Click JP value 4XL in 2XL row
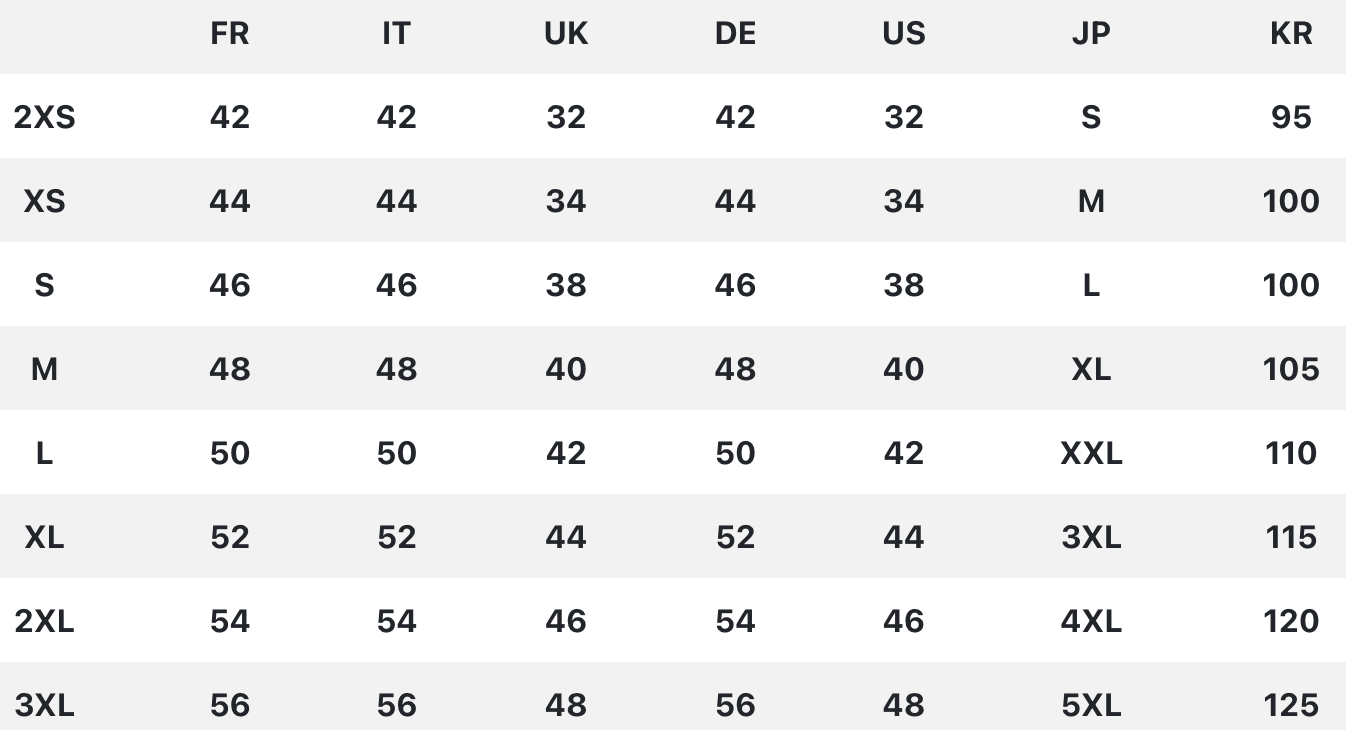This screenshot has width=1346, height=730. pyautogui.click(x=1091, y=622)
